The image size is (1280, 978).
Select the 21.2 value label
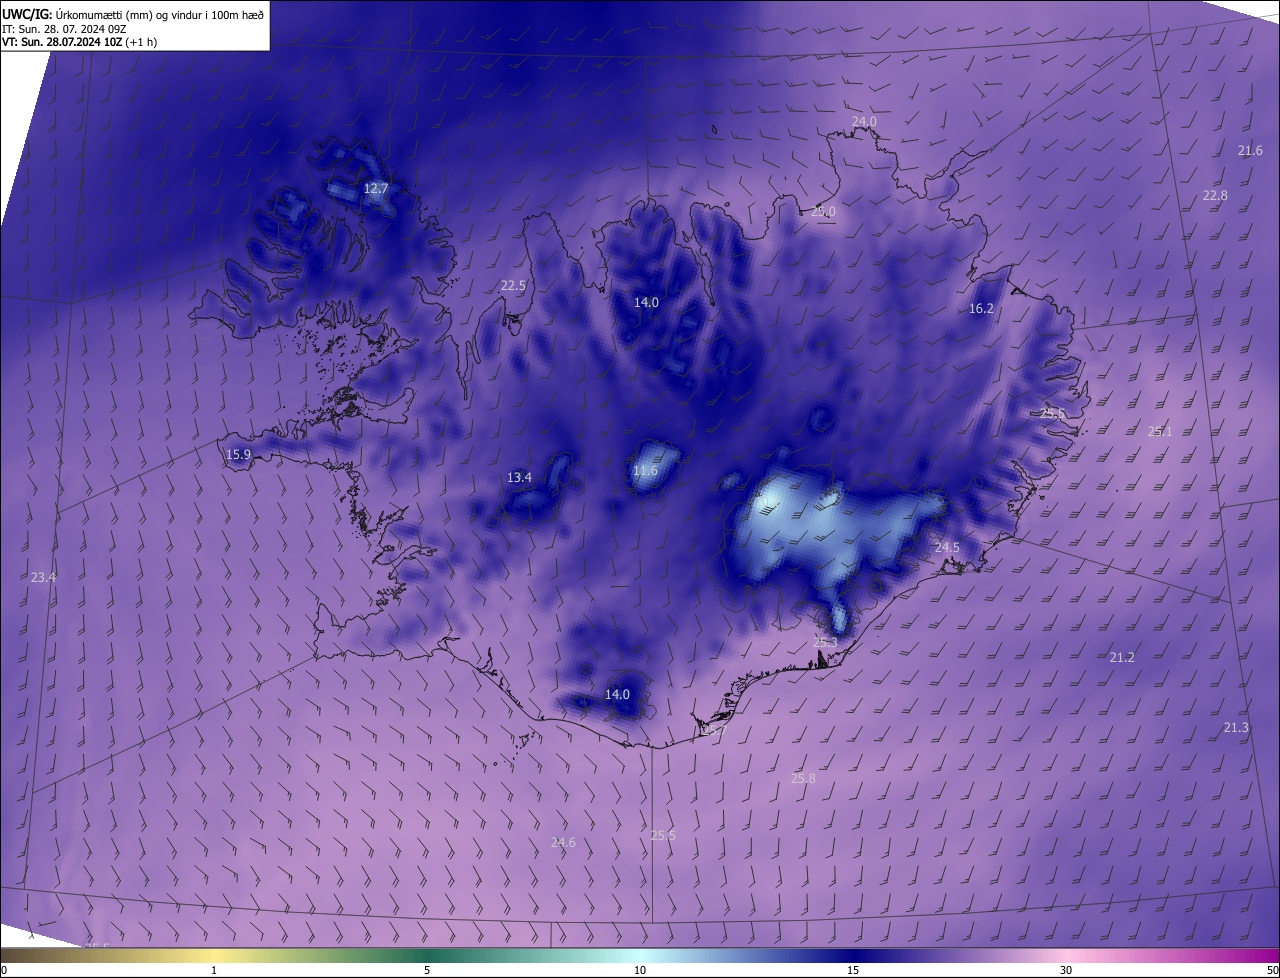1122,658
